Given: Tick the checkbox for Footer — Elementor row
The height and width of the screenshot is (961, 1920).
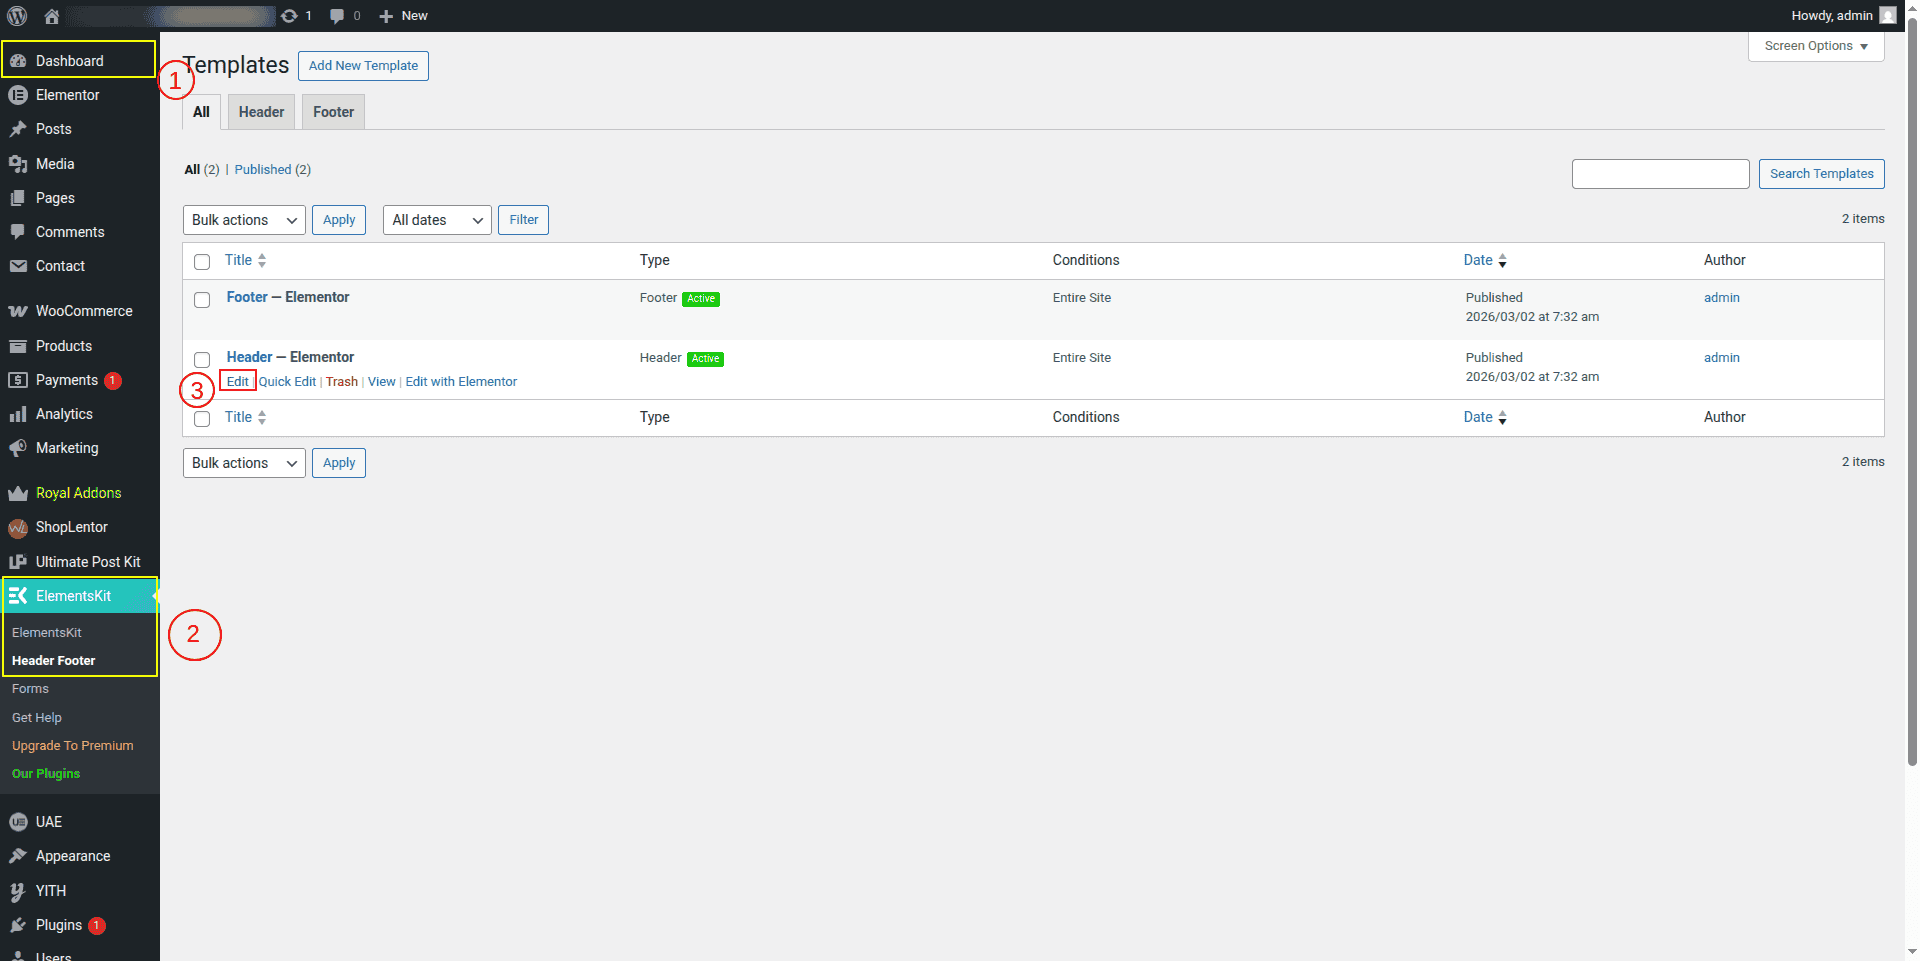Looking at the screenshot, I should [x=202, y=300].
